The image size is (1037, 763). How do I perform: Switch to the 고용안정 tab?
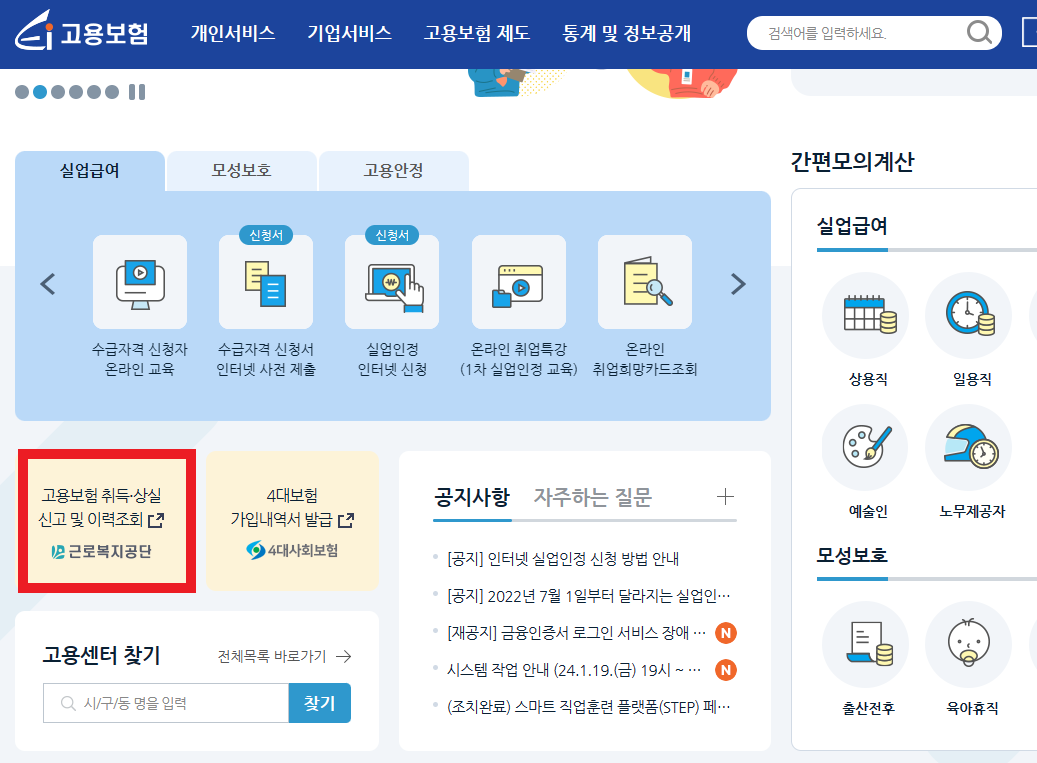point(394,171)
